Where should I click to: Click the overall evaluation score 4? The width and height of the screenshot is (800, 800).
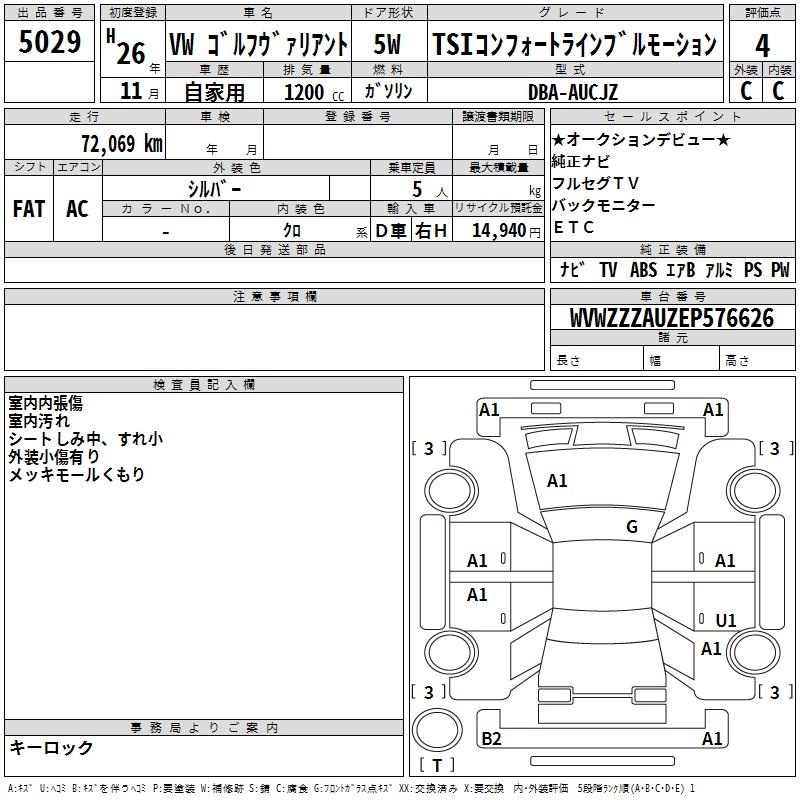pos(762,44)
